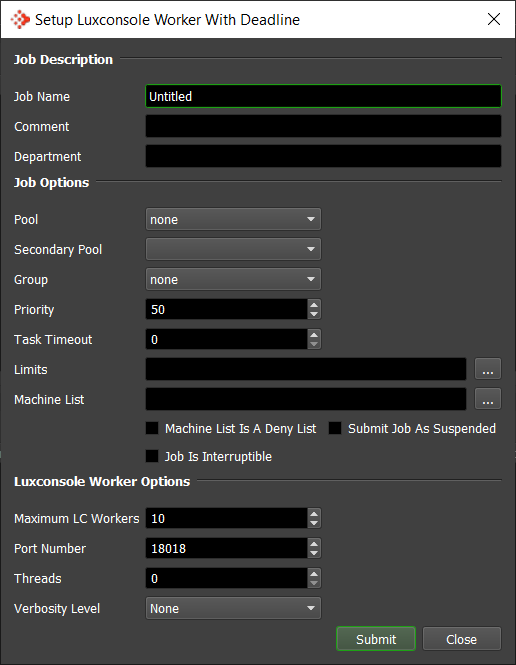The height and width of the screenshot is (665, 516).
Task: Close the dialog with title bar X
Action: [x=494, y=19]
